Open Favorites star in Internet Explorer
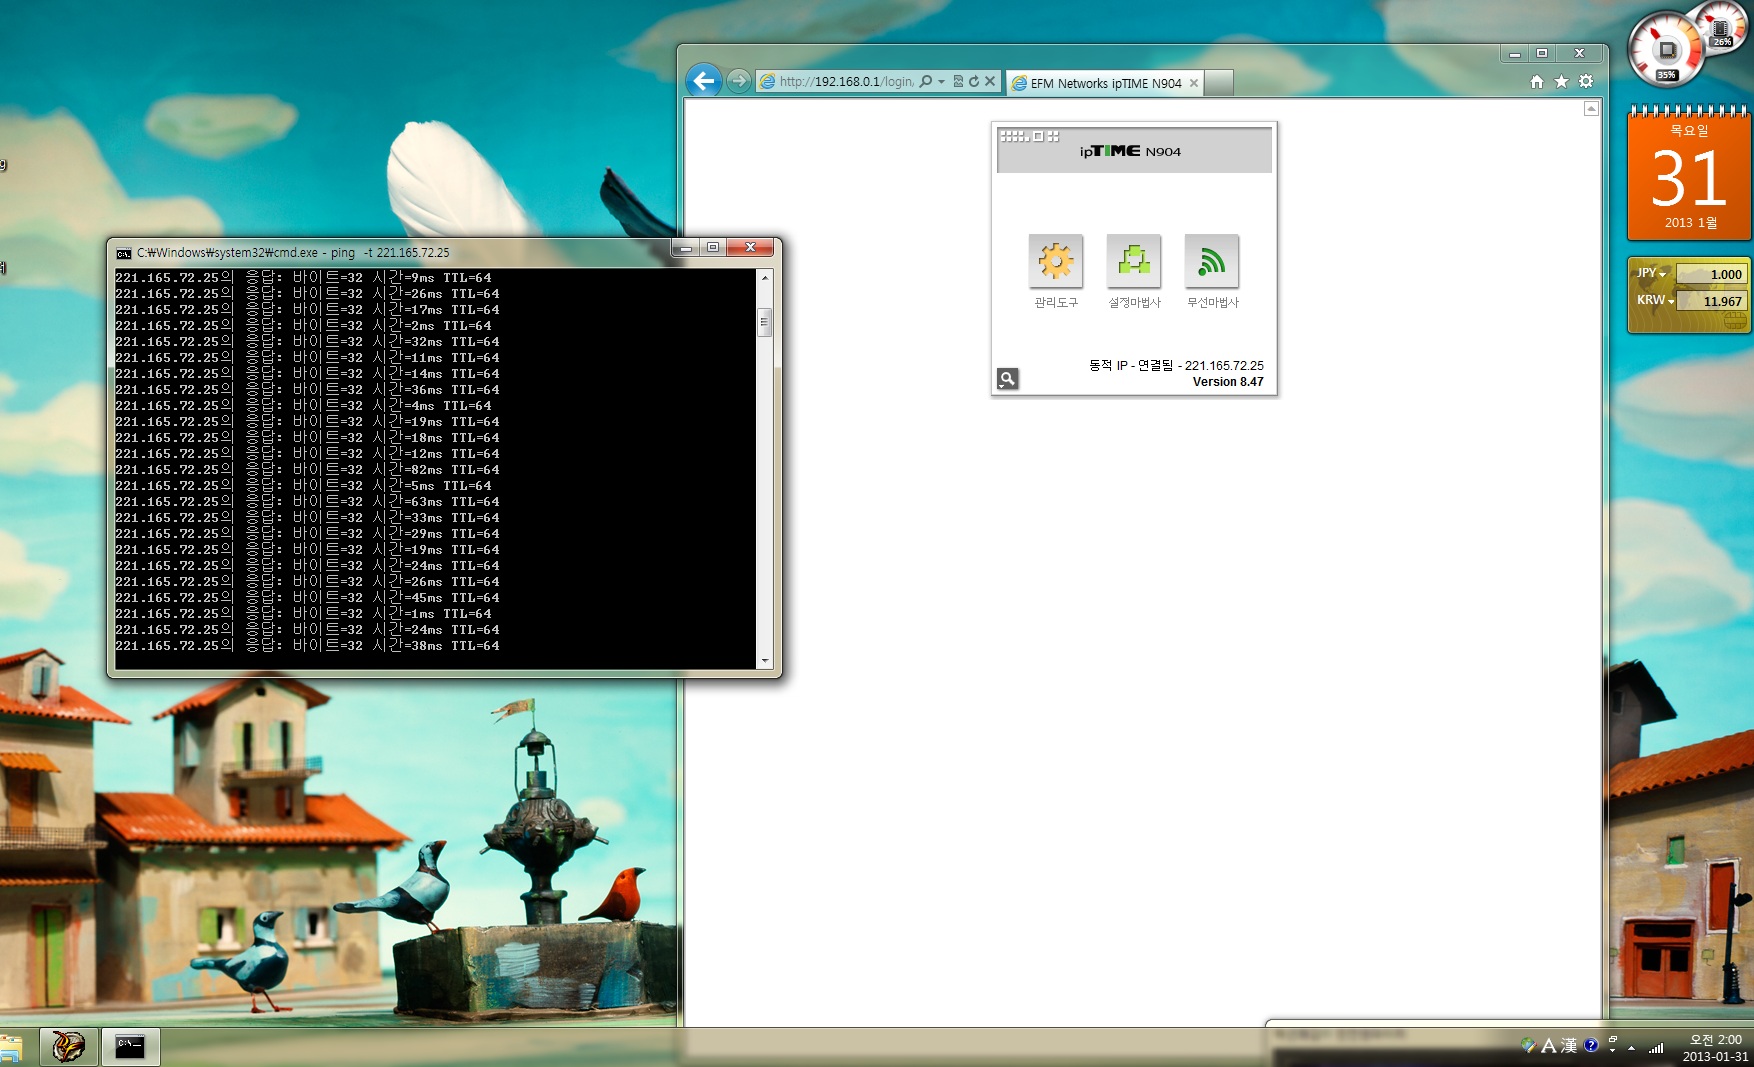Image resolution: width=1754 pixels, height=1067 pixels. click(1561, 82)
